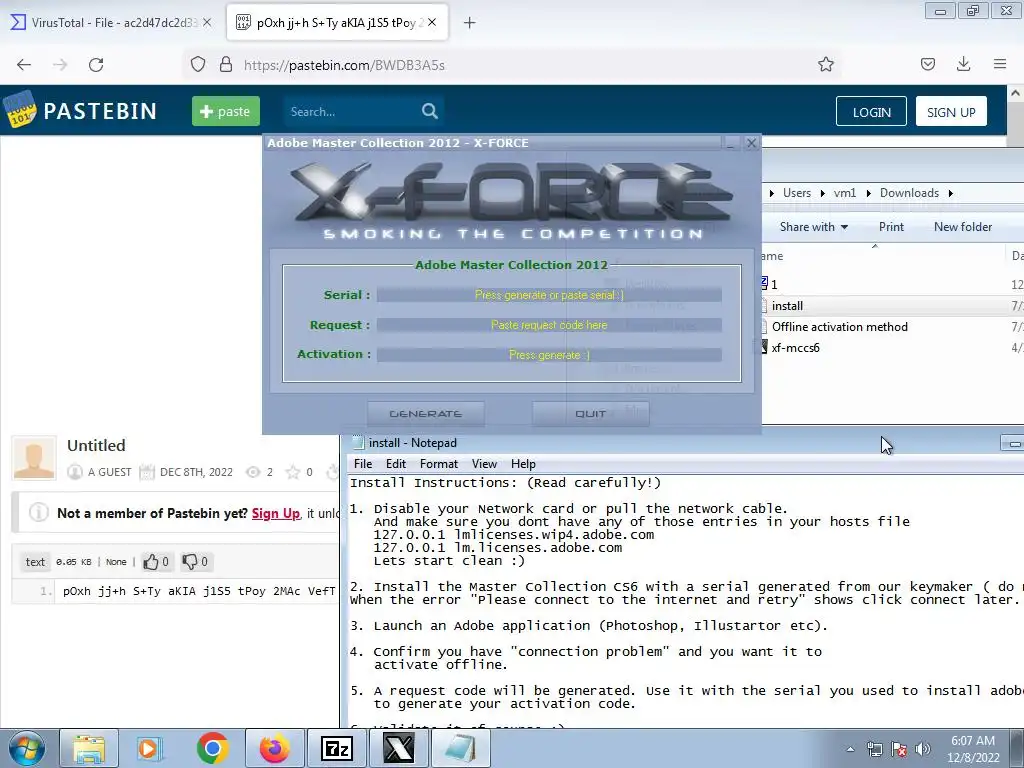Screen dimensions: 1024x768
Task: Switch to Notepad taskbar icon
Action: 461,748
